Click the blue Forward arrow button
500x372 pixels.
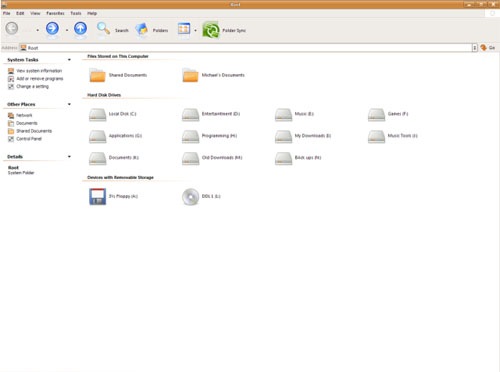coord(52,29)
